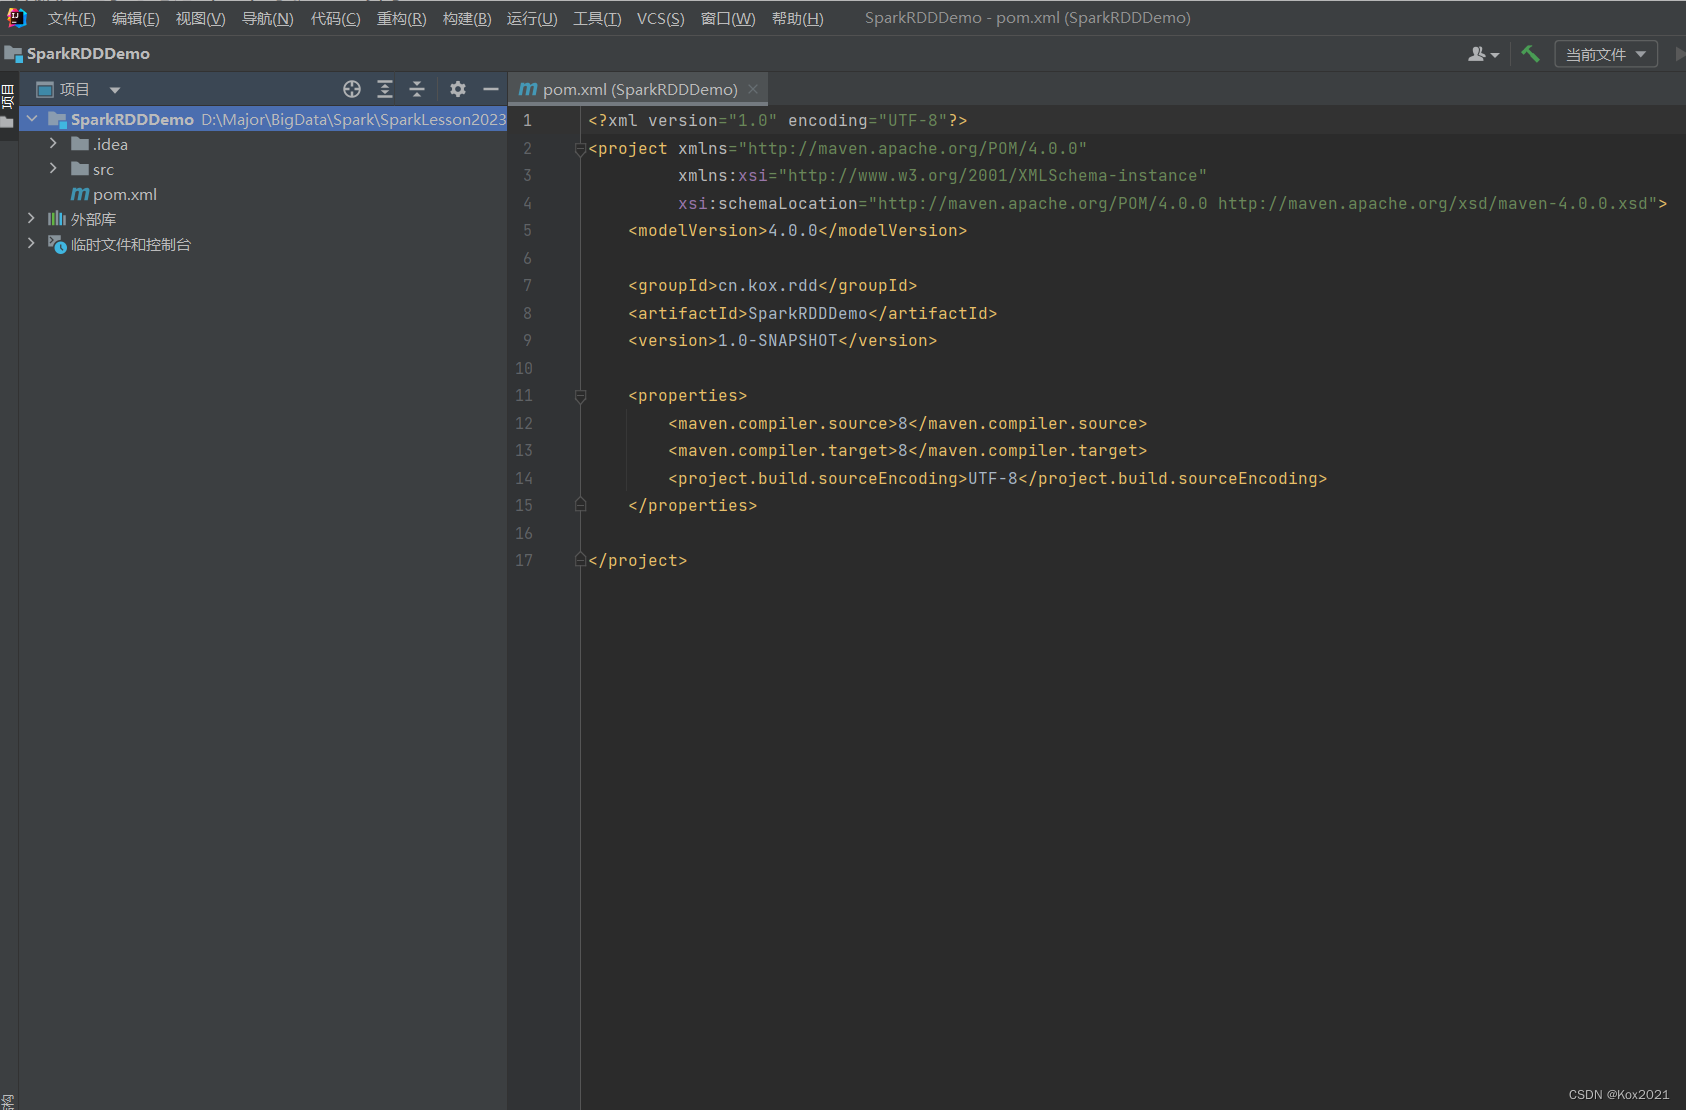This screenshot has height=1110, width=1686.
Task: Expand the .idea folder
Action: 53,144
